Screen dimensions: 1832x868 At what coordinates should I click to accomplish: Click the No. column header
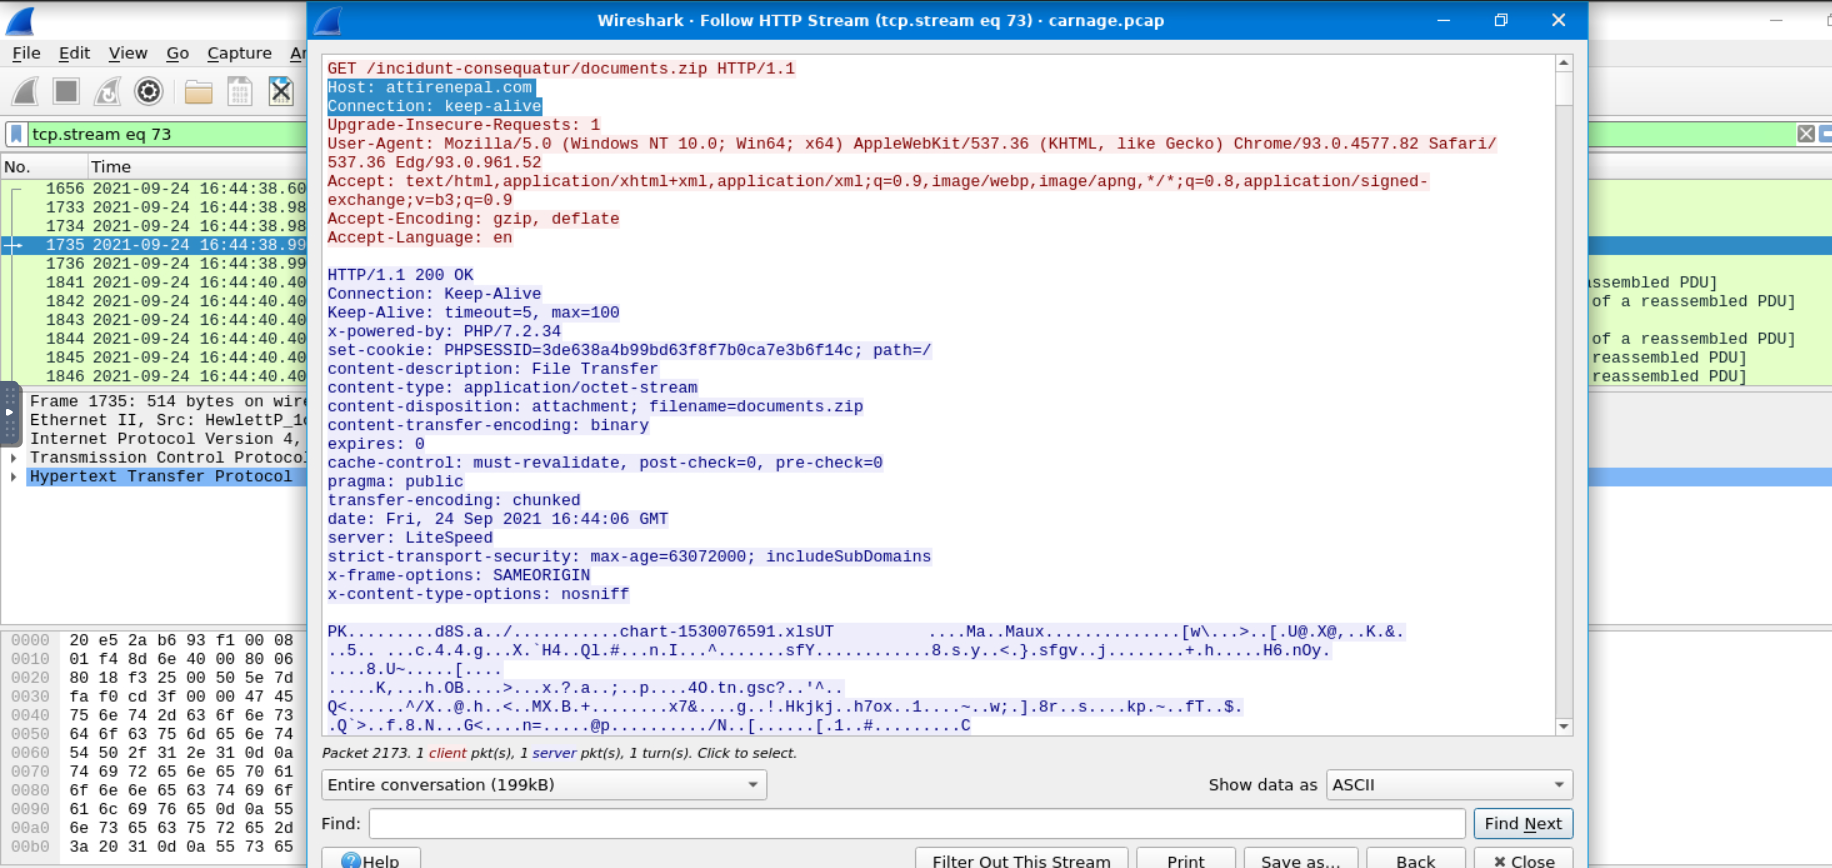click(x=44, y=167)
